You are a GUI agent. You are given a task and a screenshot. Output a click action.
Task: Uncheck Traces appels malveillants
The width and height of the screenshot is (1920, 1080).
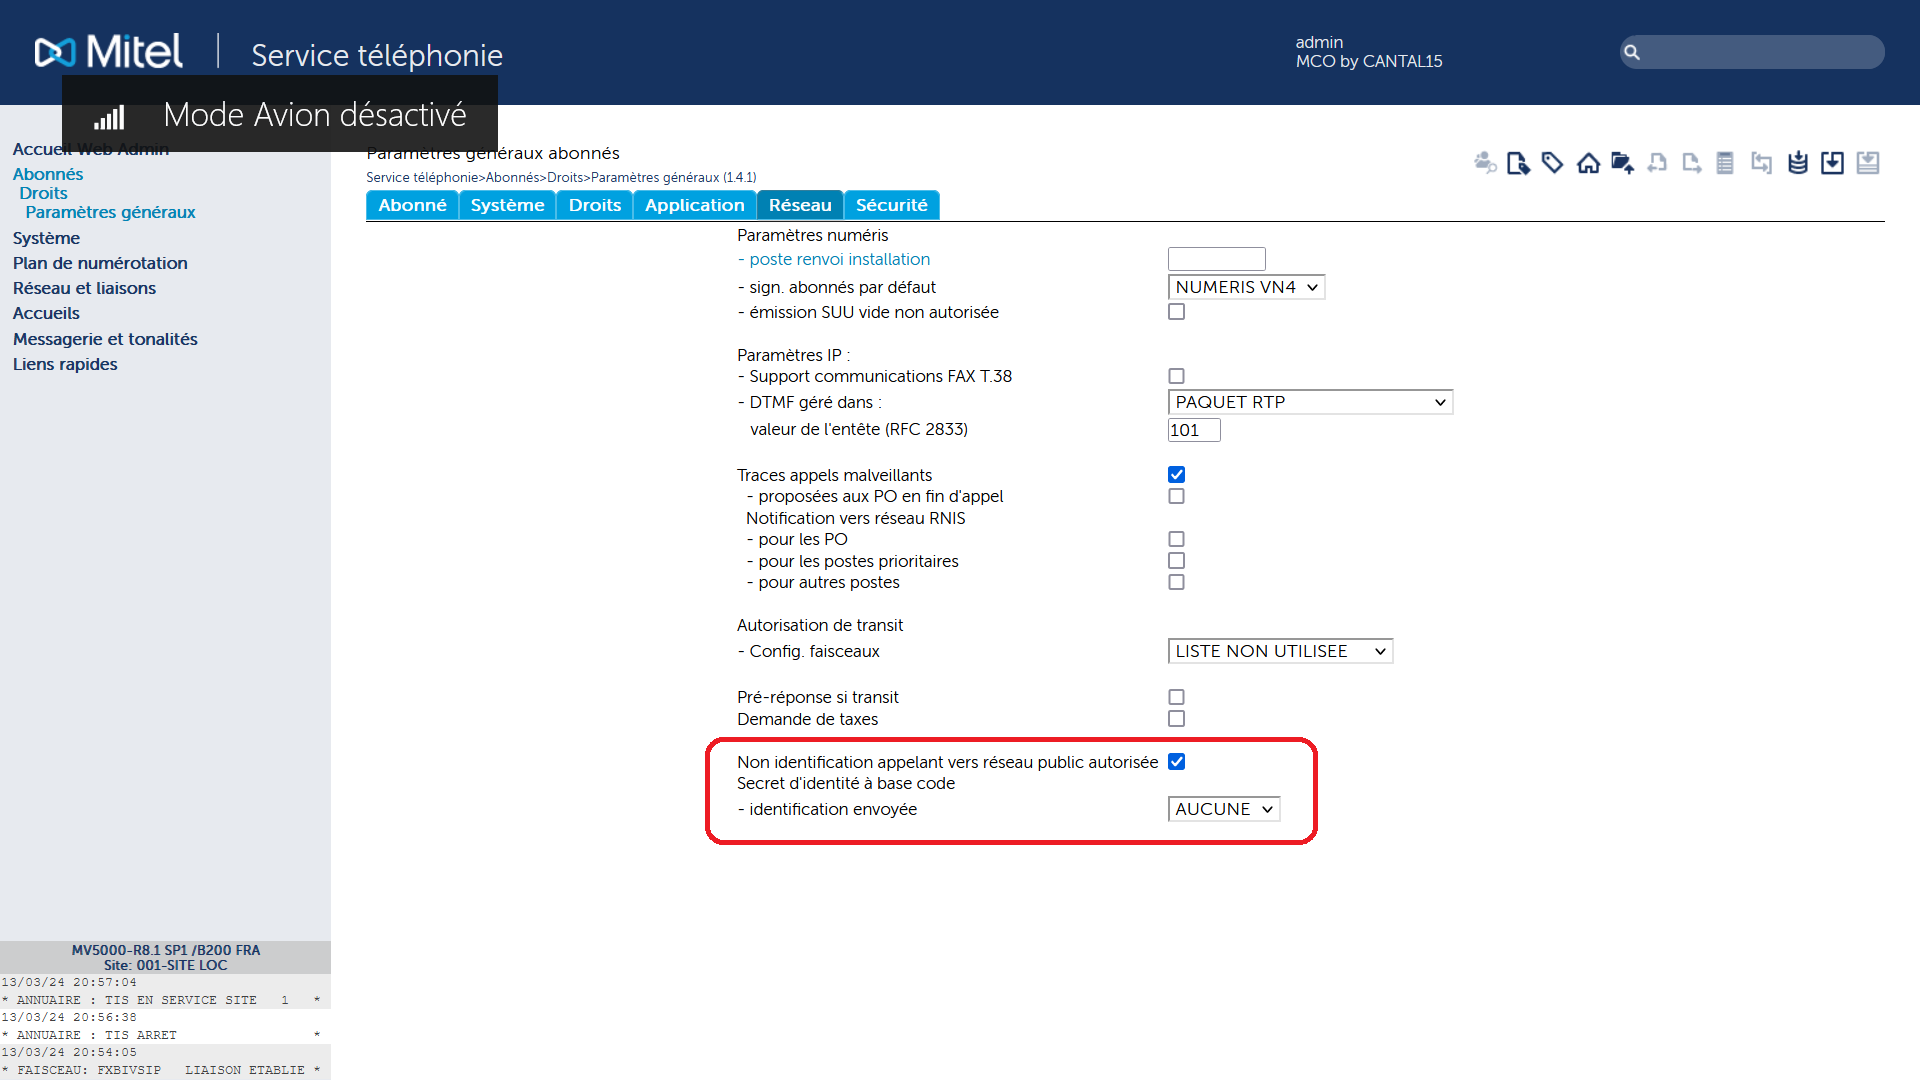click(1177, 475)
